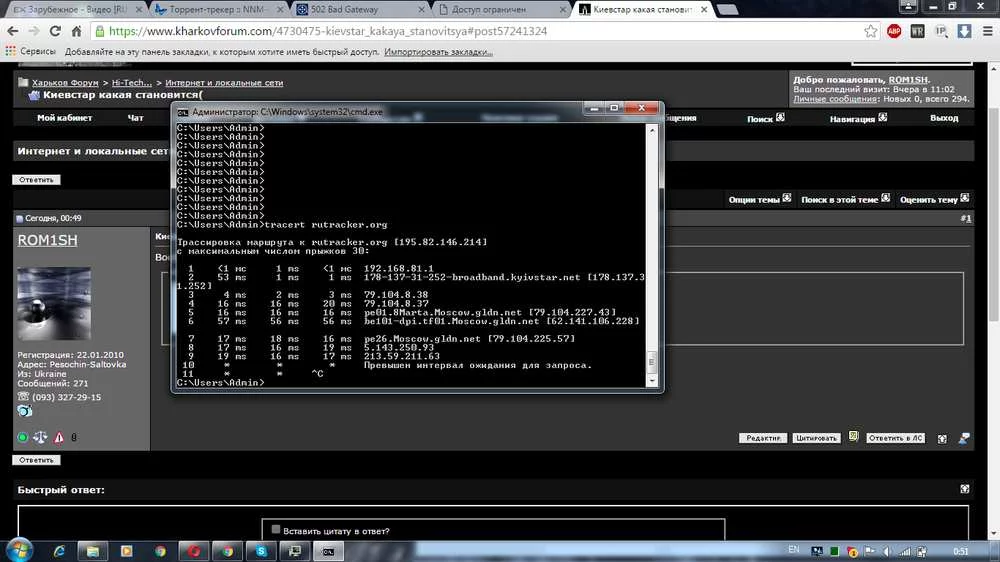Switch to the Торрент-трекер NNM tab
The width and height of the screenshot is (1000, 562).
click(217, 10)
